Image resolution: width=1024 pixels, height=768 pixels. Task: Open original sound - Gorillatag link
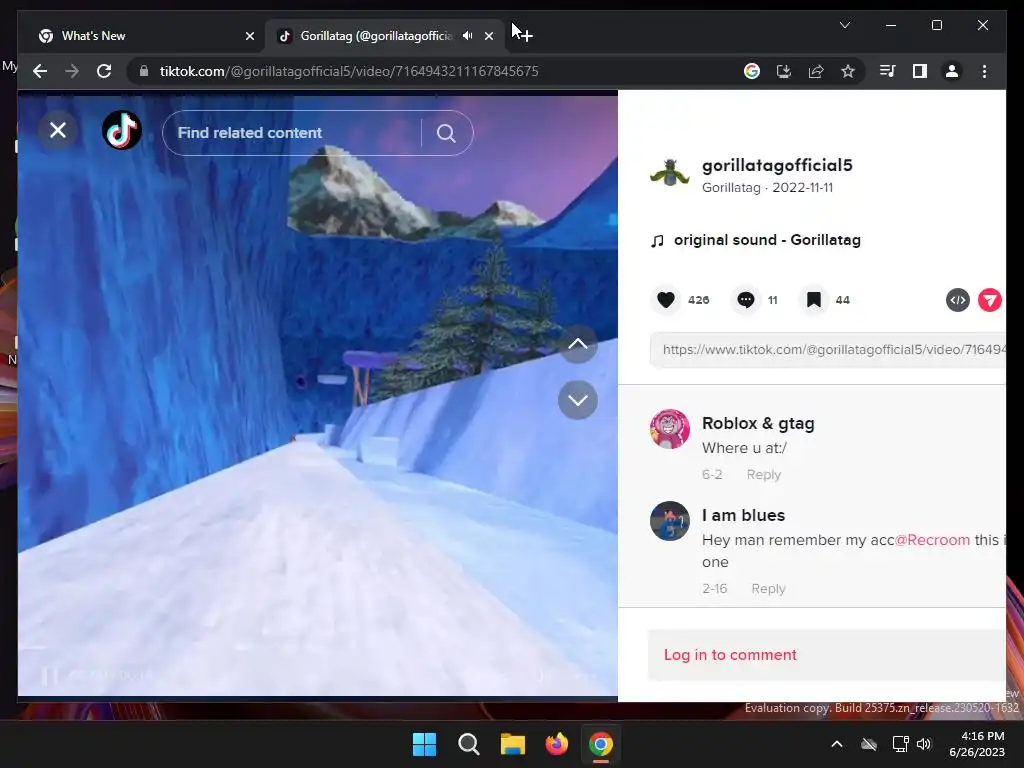767,240
